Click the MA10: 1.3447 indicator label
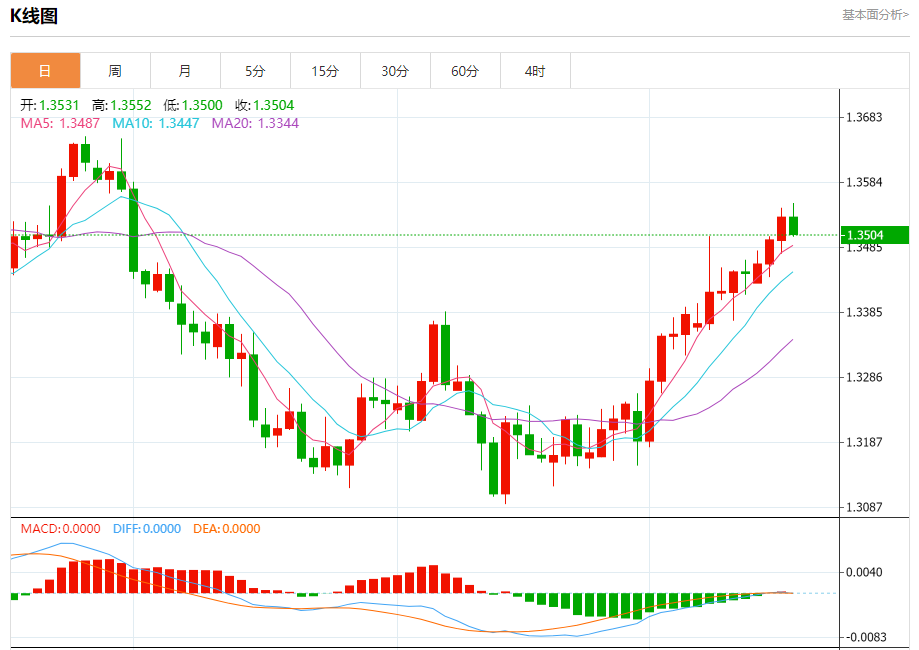919x650 pixels. pyautogui.click(x=156, y=123)
